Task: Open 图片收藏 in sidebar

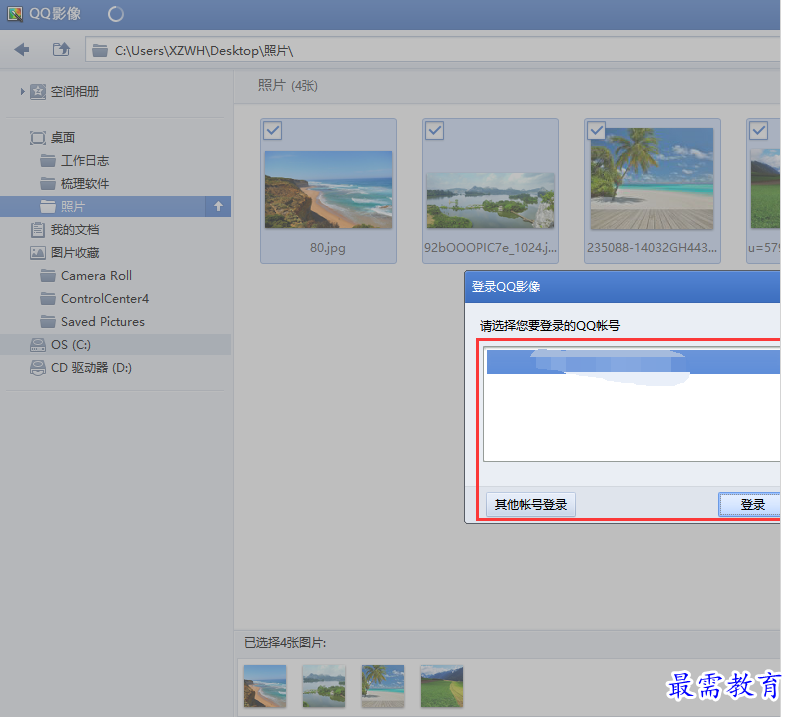Action: point(75,253)
